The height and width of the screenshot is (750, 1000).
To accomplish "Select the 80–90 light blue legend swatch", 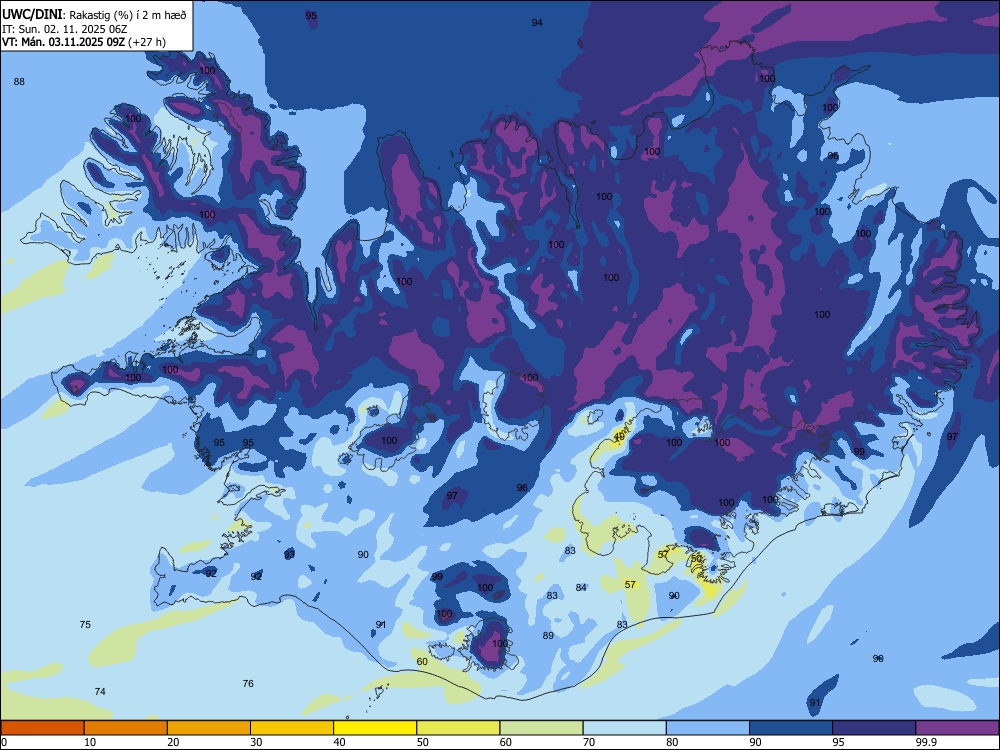I will pyautogui.click(x=708, y=728).
